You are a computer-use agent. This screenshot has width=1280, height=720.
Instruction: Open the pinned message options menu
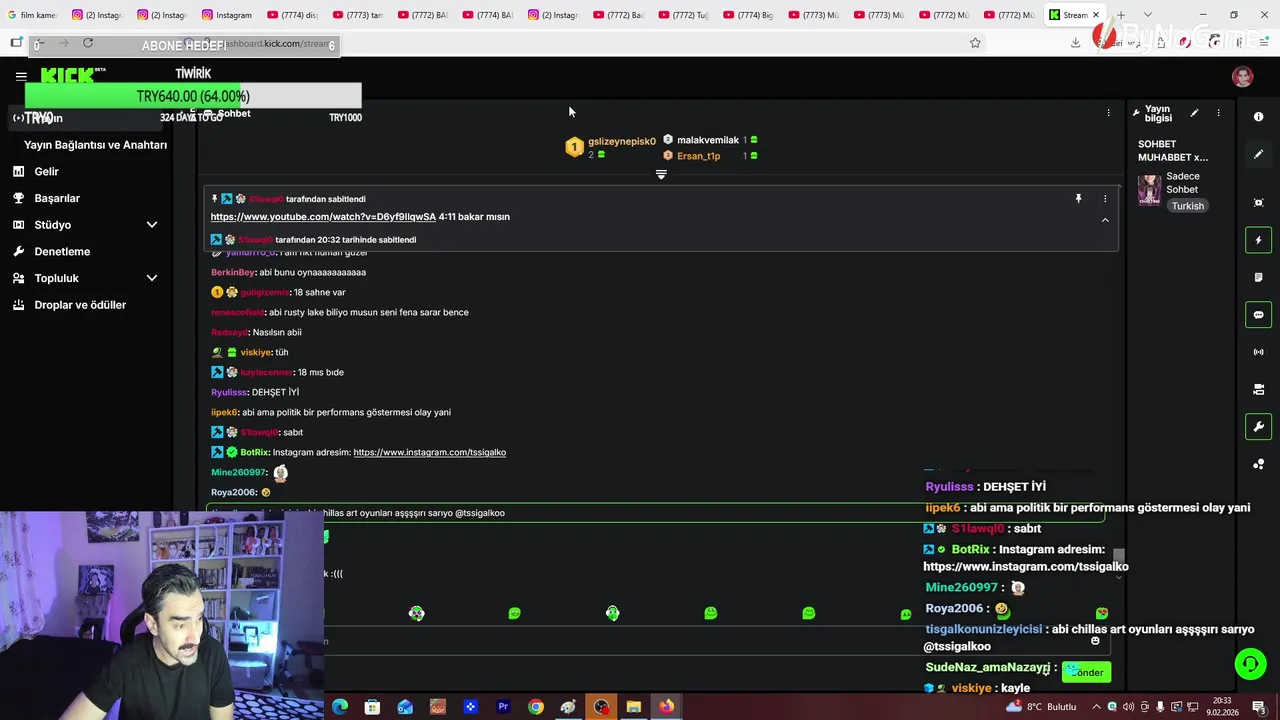[1105, 199]
